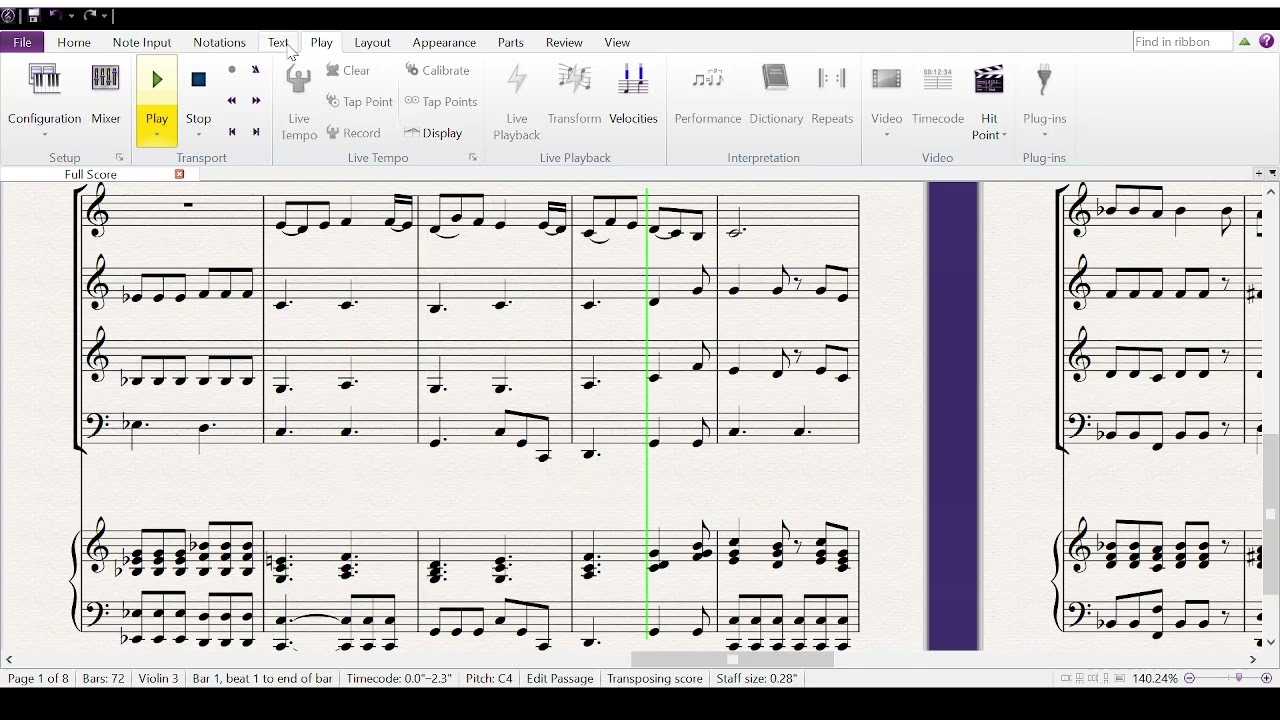Click the zoom slider handle
Image resolution: width=1280 pixels, height=720 pixels.
(1239, 678)
